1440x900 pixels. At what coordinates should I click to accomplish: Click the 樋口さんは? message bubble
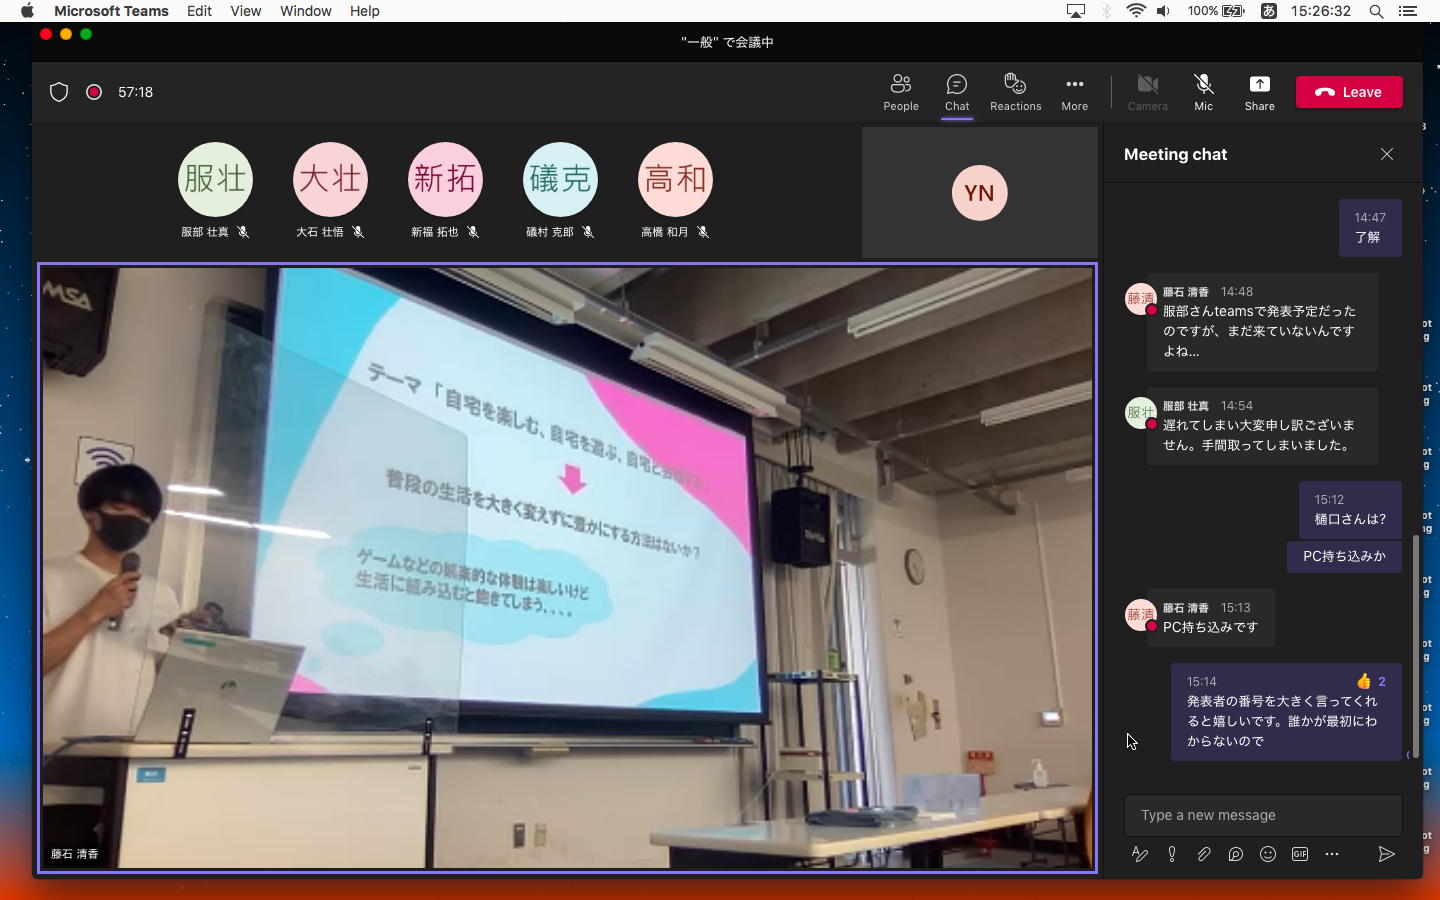click(x=1350, y=510)
